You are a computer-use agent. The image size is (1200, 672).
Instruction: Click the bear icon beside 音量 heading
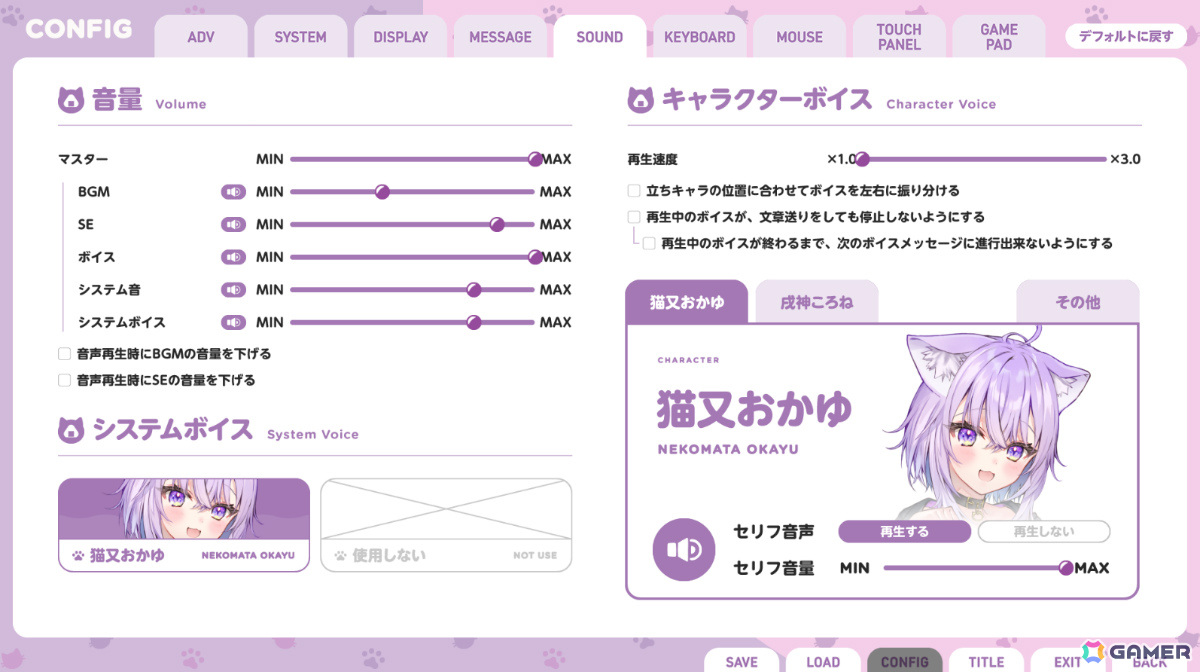point(71,100)
